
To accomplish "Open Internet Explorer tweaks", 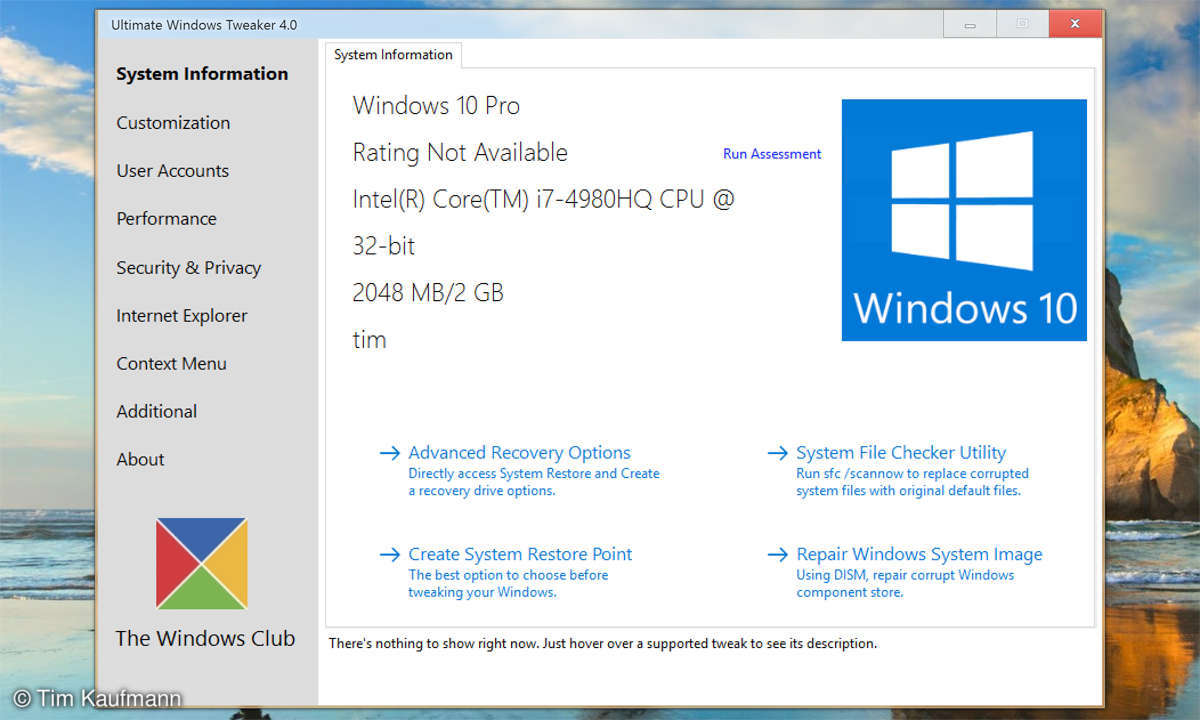I will (181, 316).
